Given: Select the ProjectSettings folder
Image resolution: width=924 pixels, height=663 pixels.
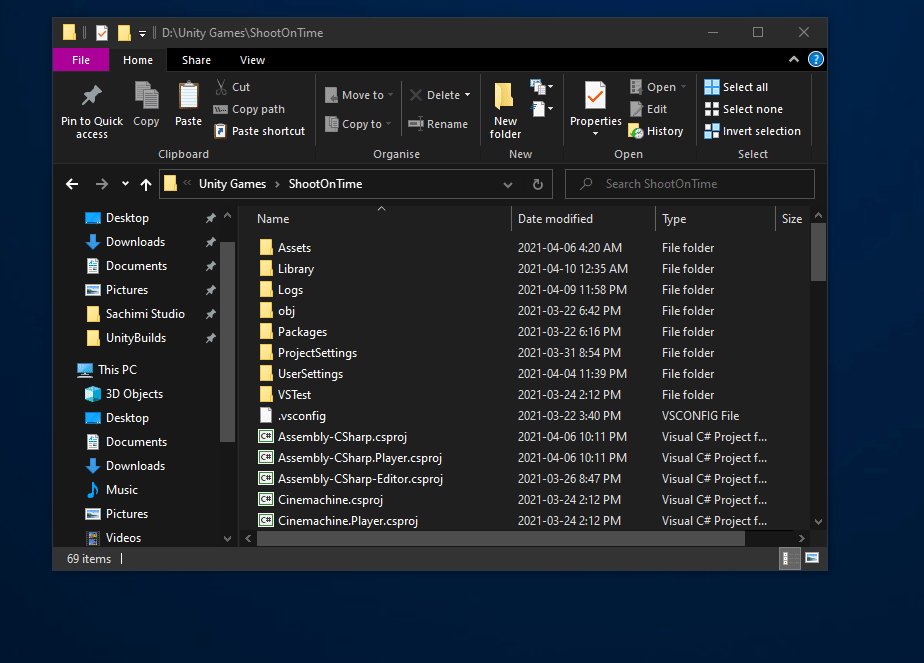Looking at the screenshot, I should click(308, 353).
